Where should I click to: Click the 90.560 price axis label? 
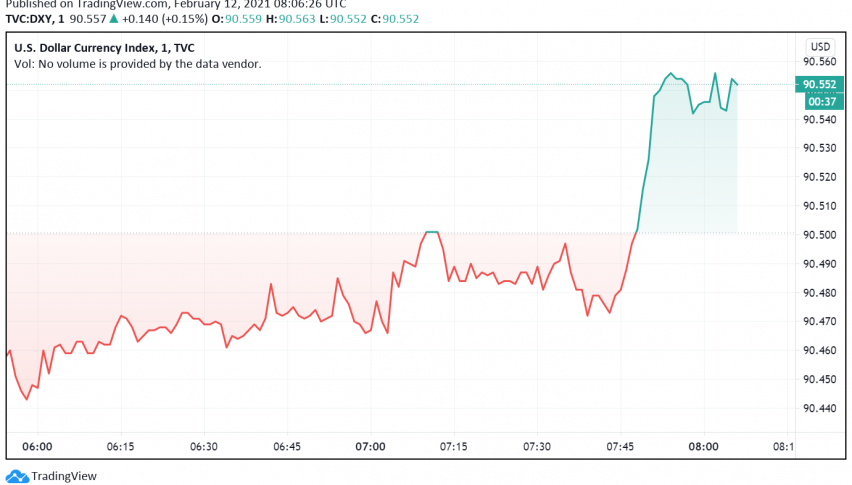click(820, 61)
